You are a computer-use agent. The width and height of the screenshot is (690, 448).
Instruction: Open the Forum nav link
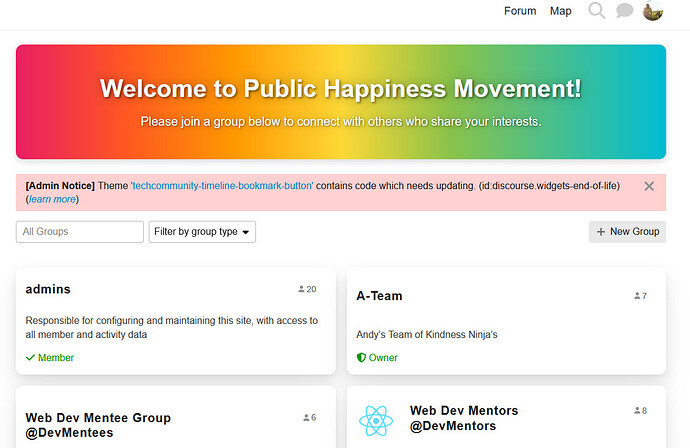[x=520, y=11]
